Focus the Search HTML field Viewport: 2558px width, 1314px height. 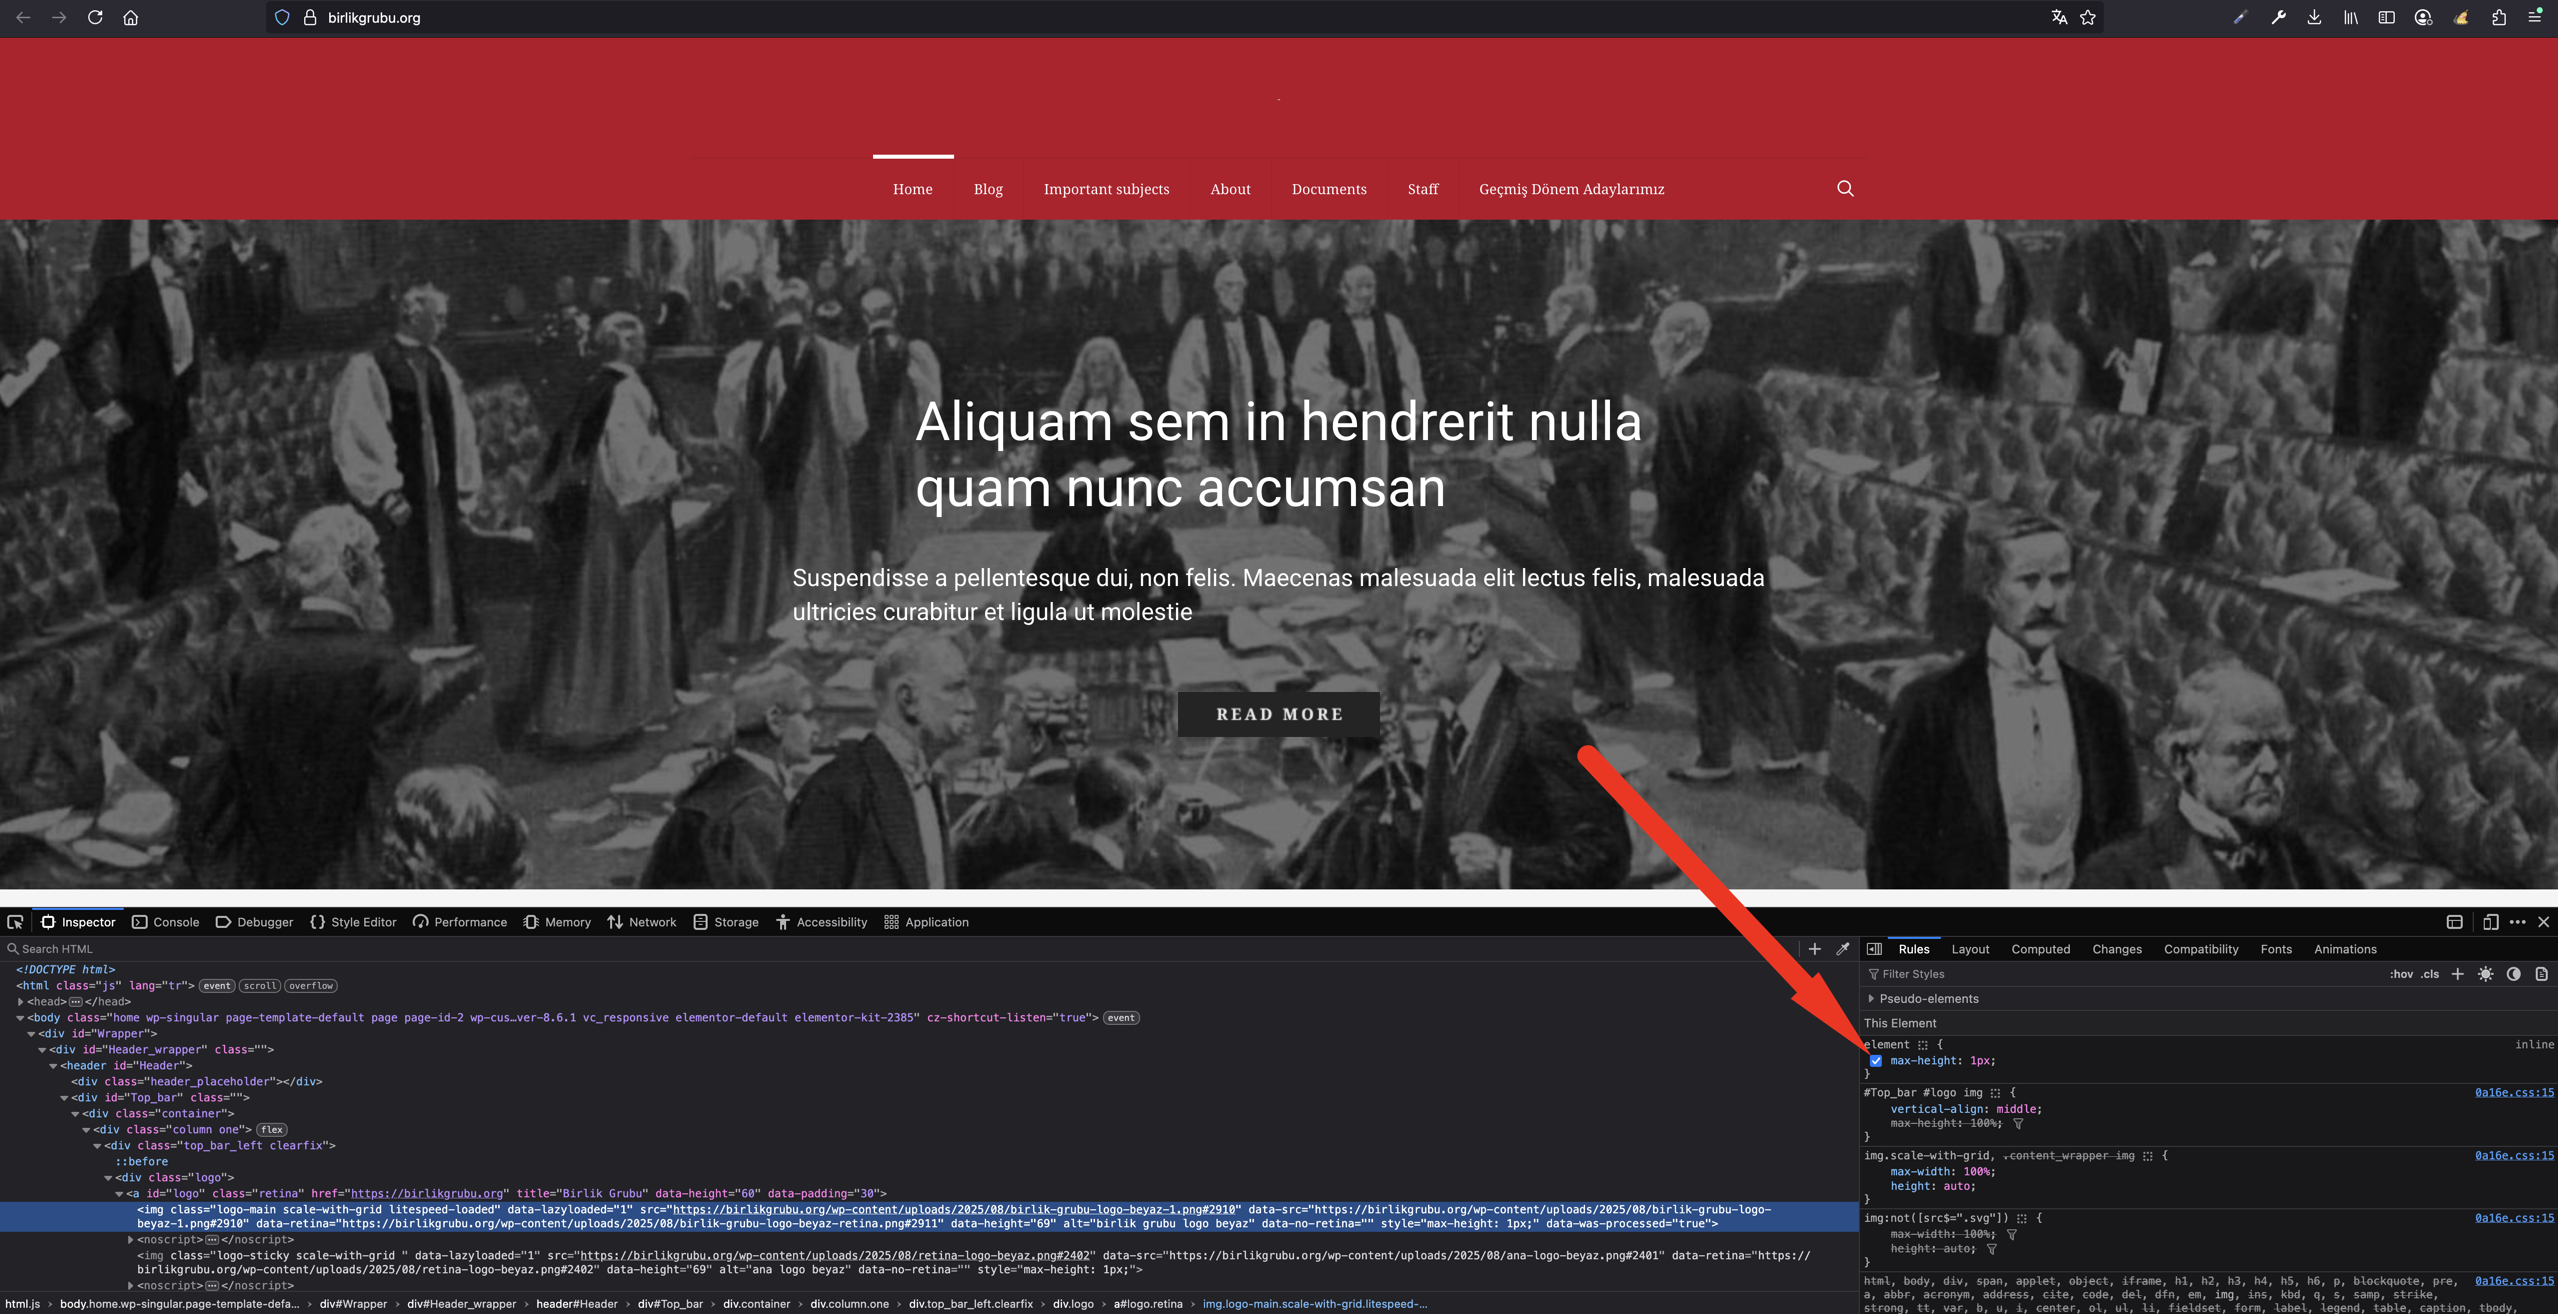click(x=900, y=949)
